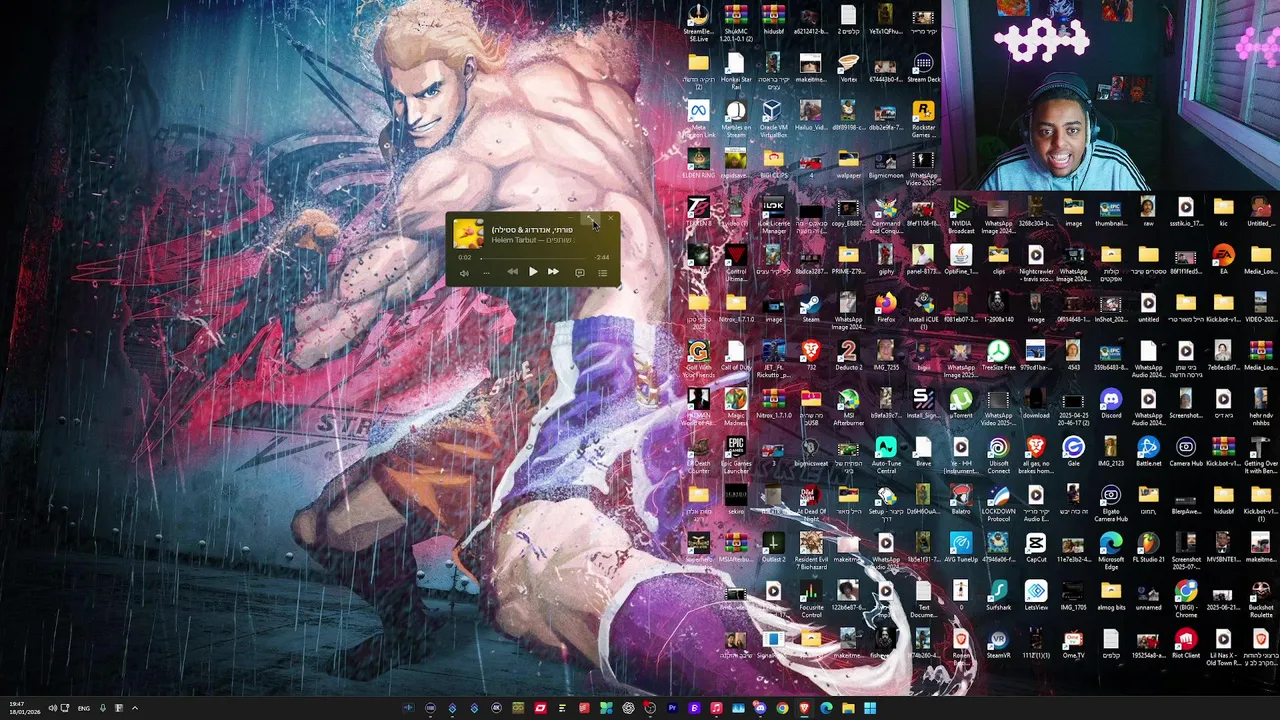
Task: Switch ENG input language in taskbar
Action: tap(84, 708)
